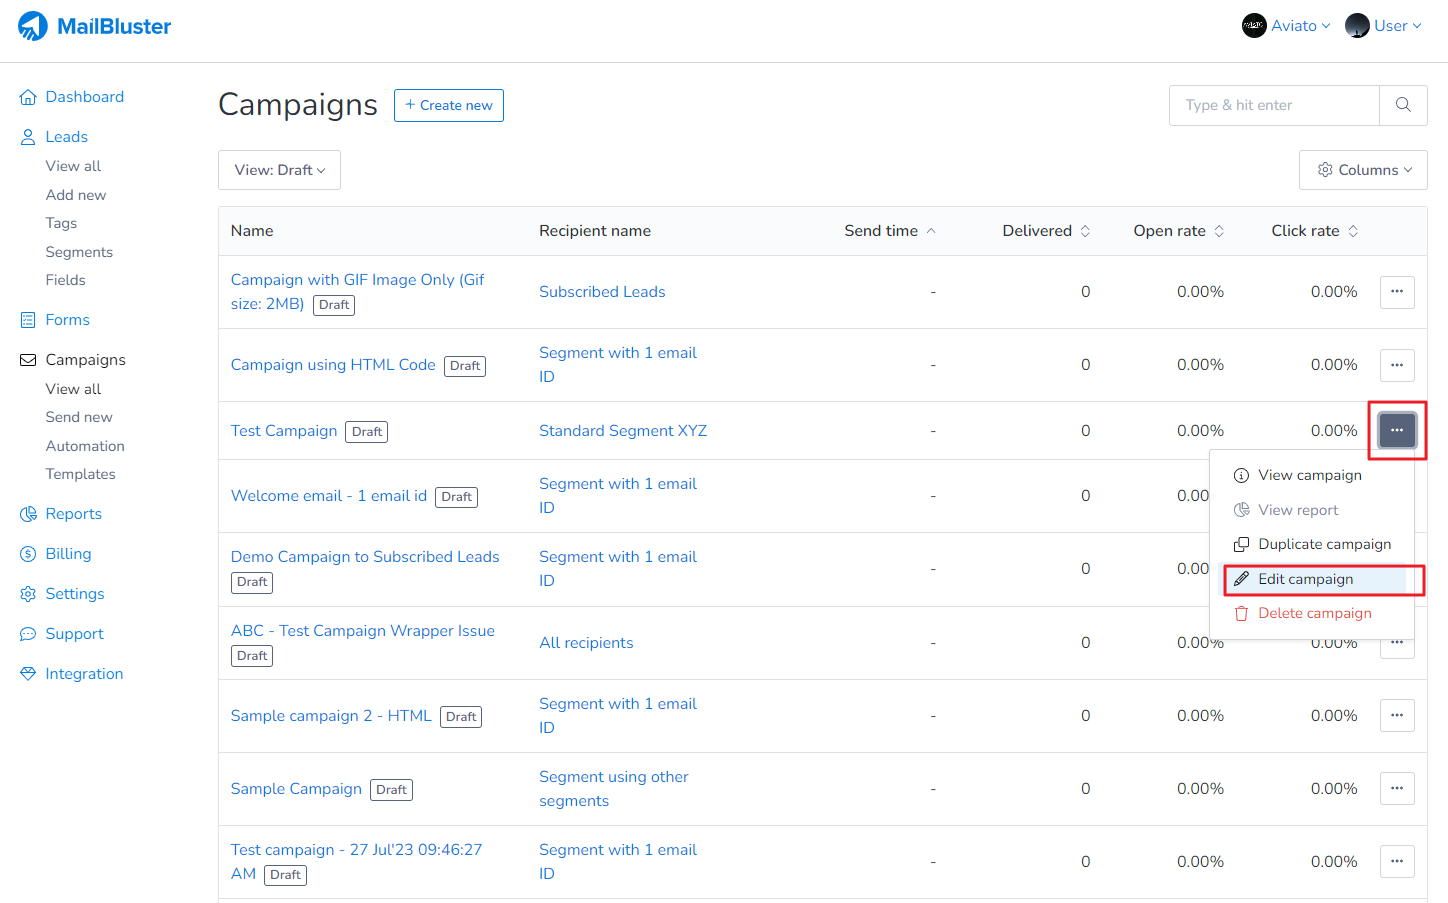Expand the View: Draft filter dropdown

tap(279, 170)
